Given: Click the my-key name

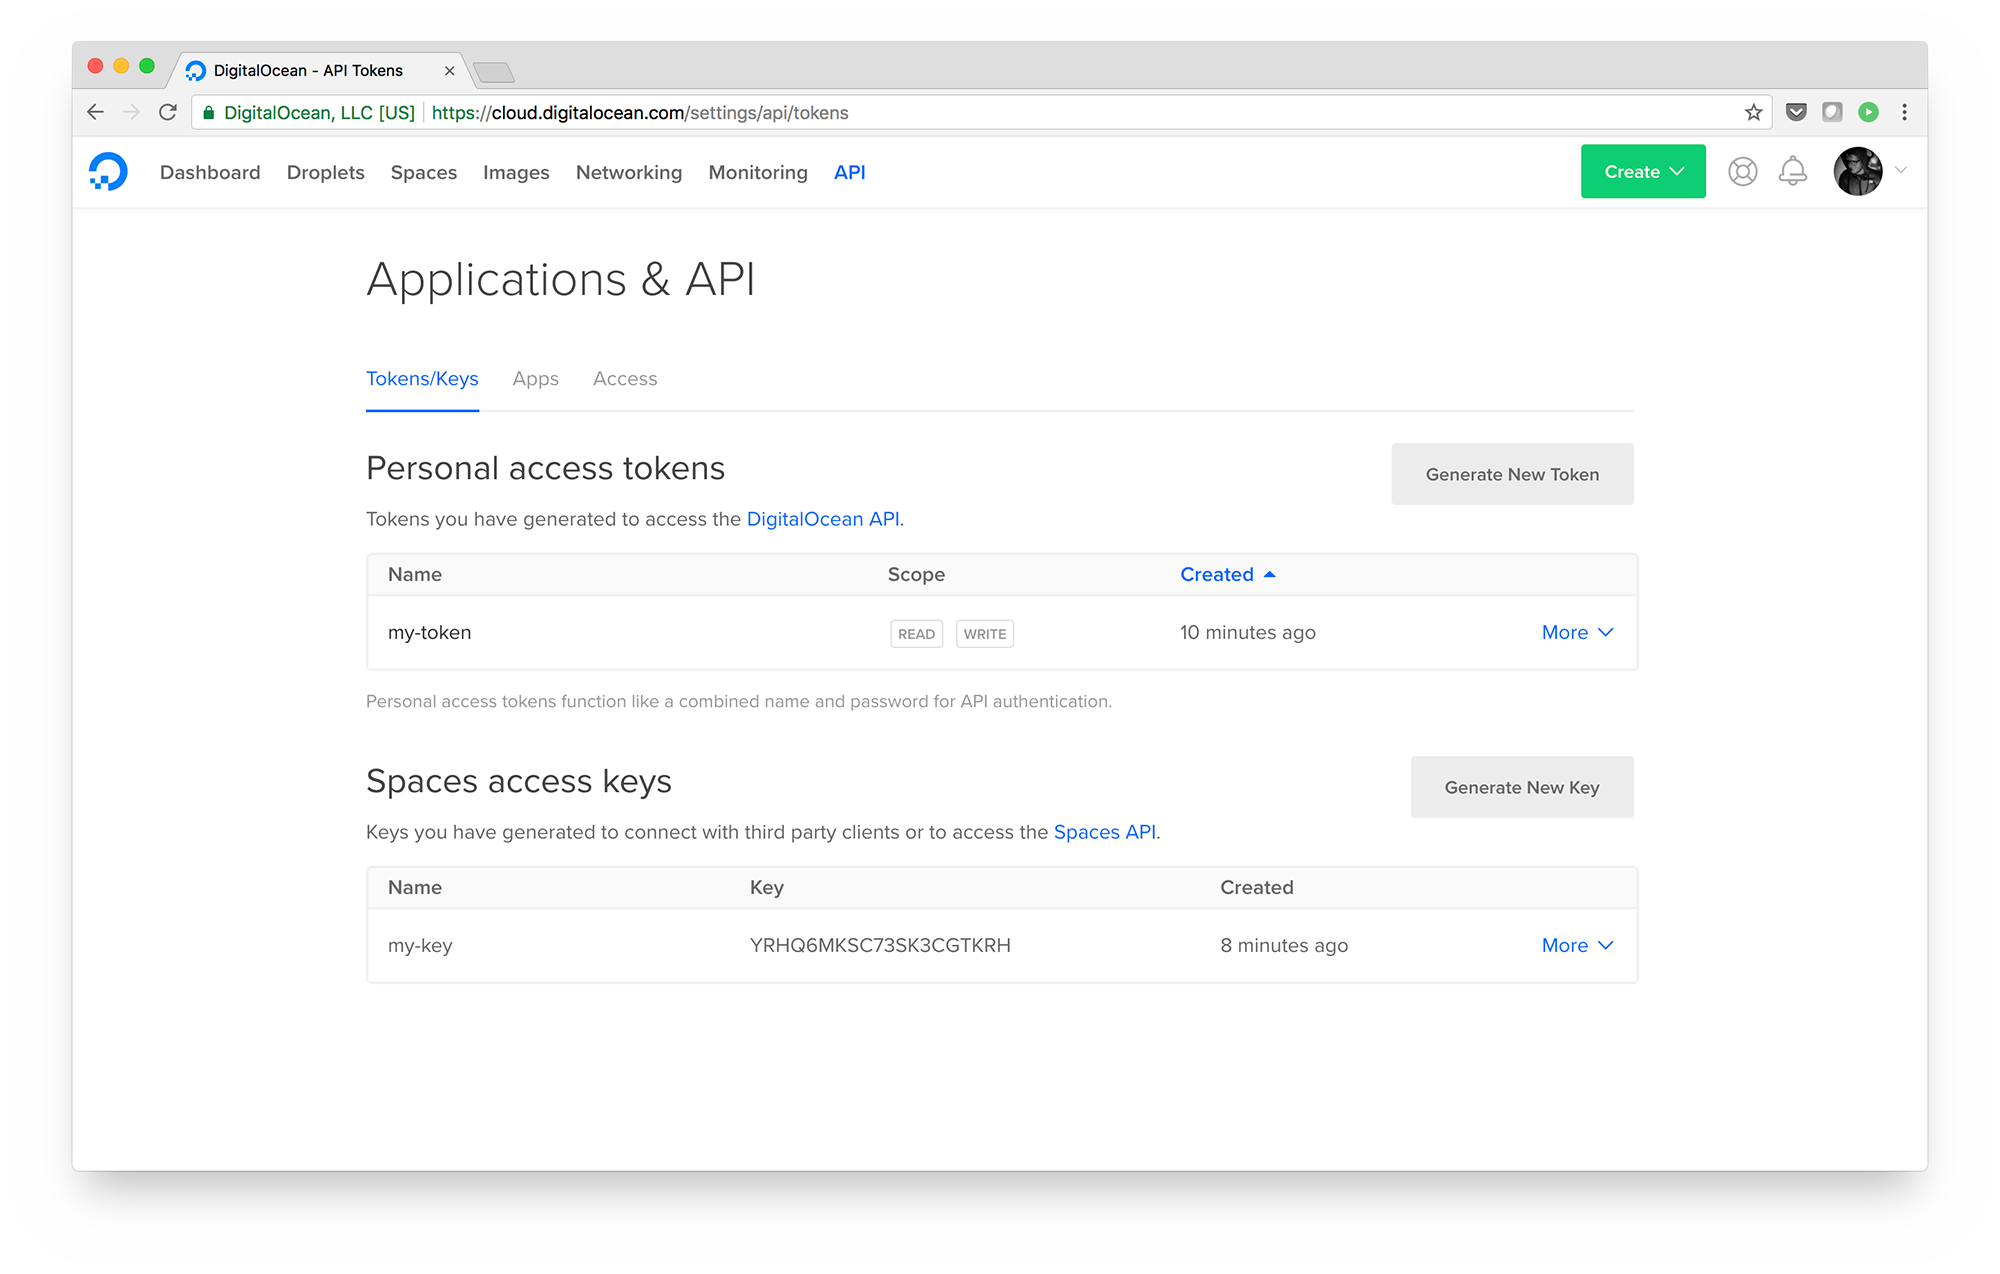Looking at the screenshot, I should point(420,945).
